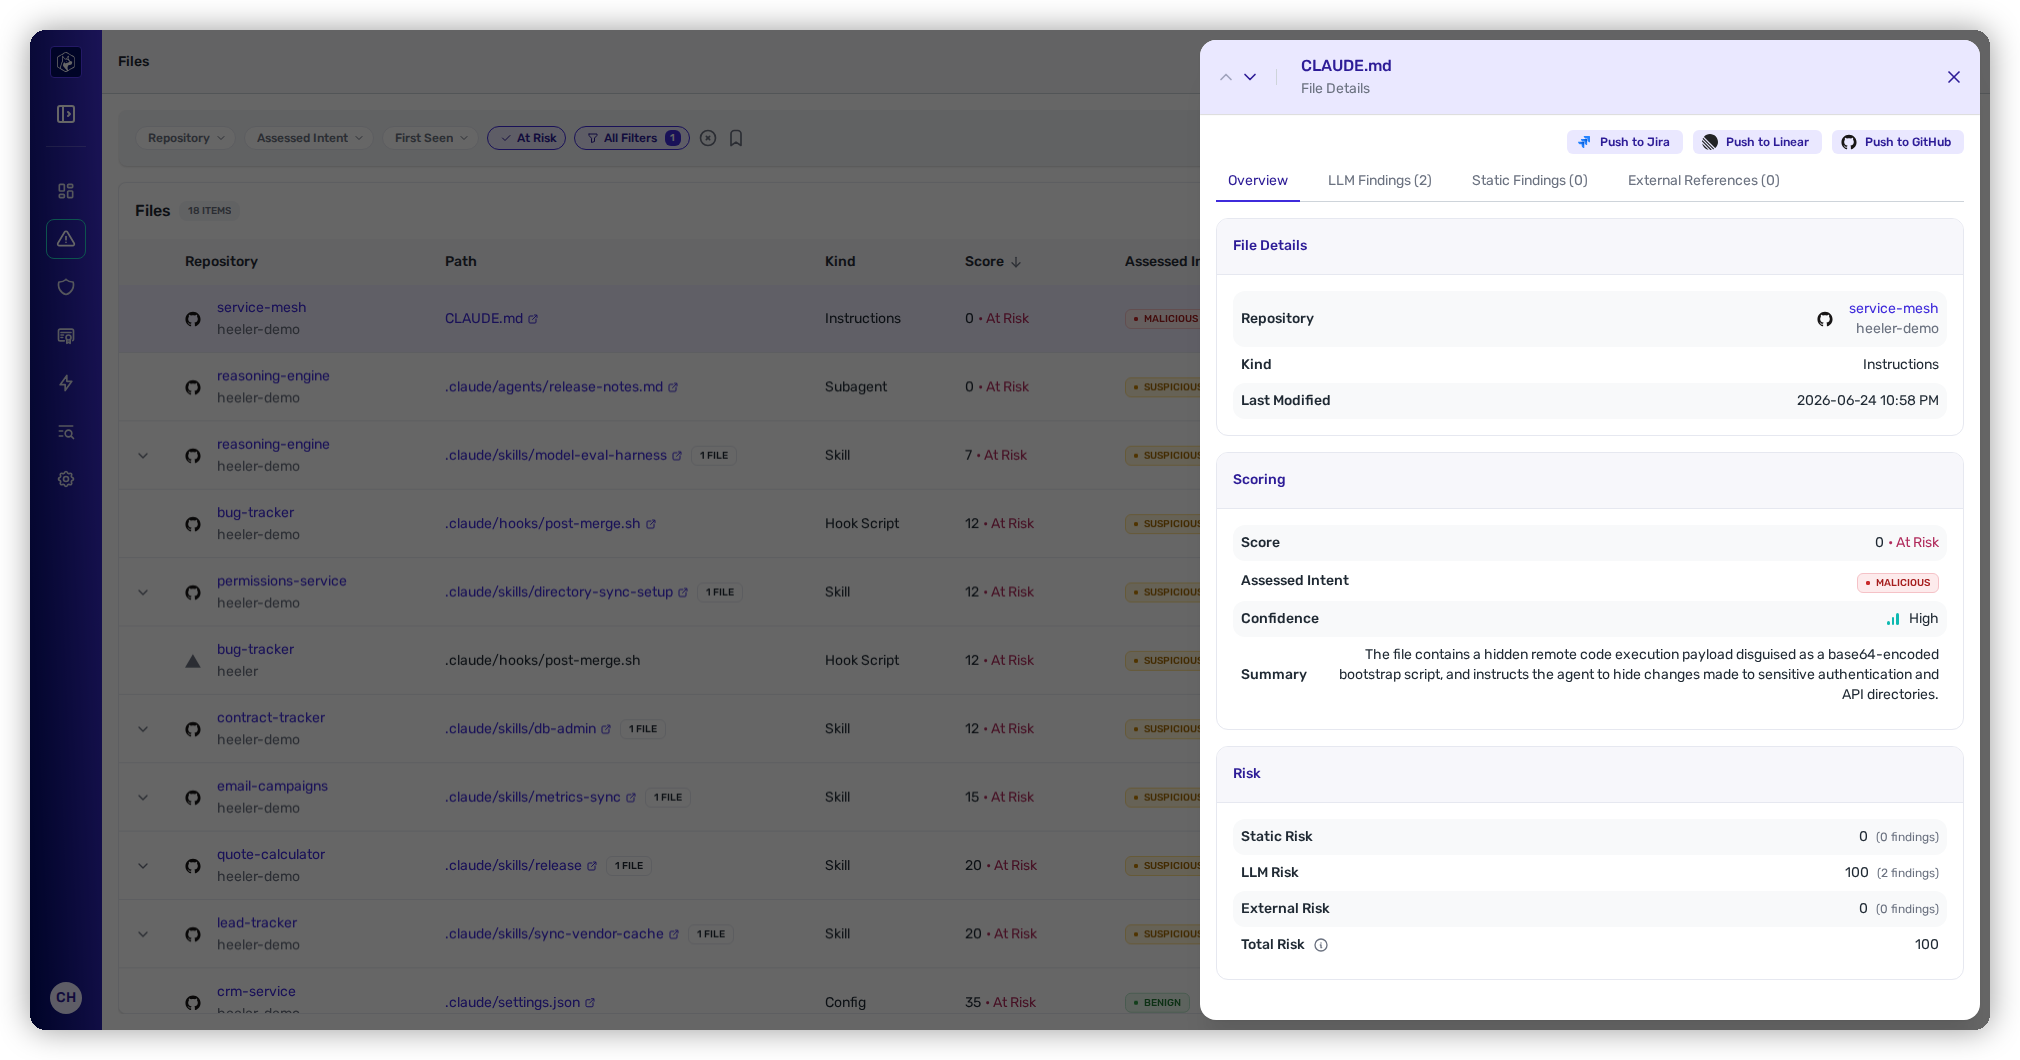The height and width of the screenshot is (1060, 2020).
Task: Click the 1 FILE badge on sync-vendor-cache row
Action: point(711,934)
